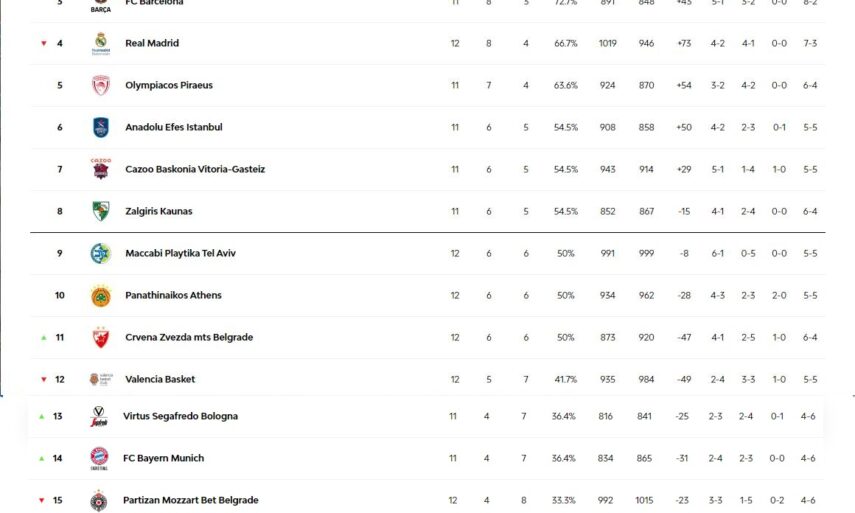Click the FC Bayern Munich logo
Image resolution: width=855 pixels, height=513 pixels.
tap(99, 458)
